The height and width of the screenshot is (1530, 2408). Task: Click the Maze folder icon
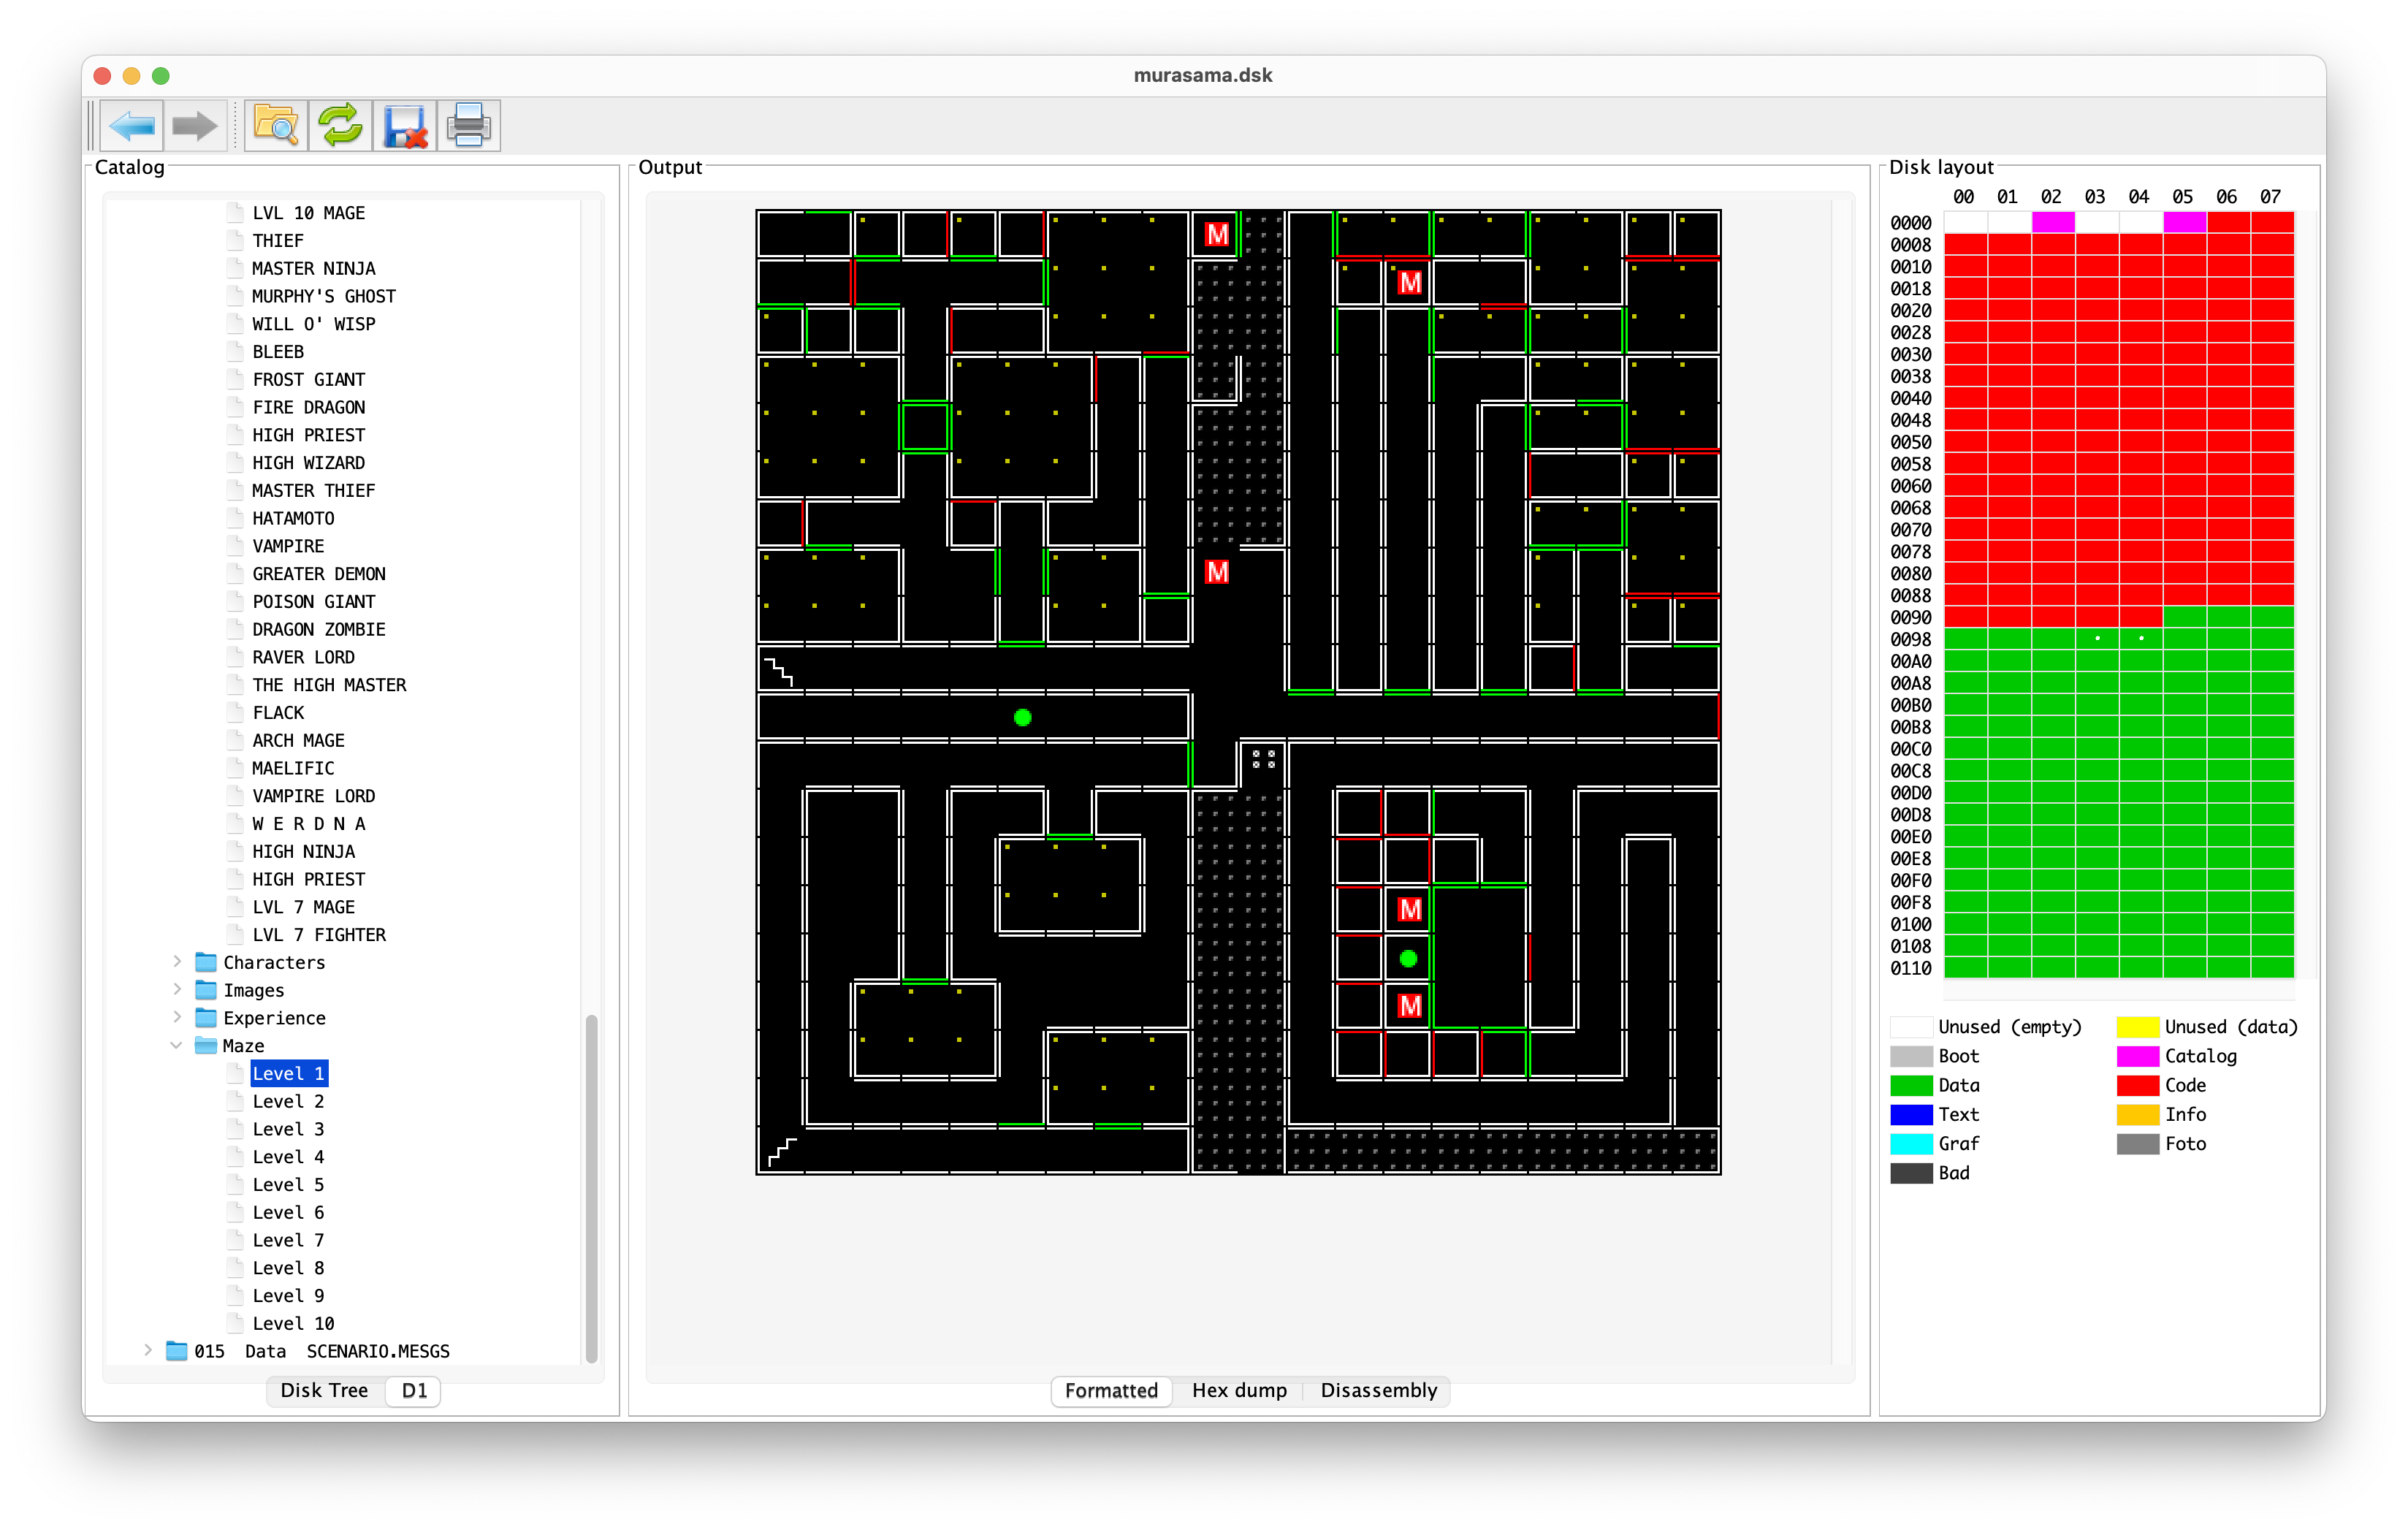pyautogui.click(x=206, y=1046)
